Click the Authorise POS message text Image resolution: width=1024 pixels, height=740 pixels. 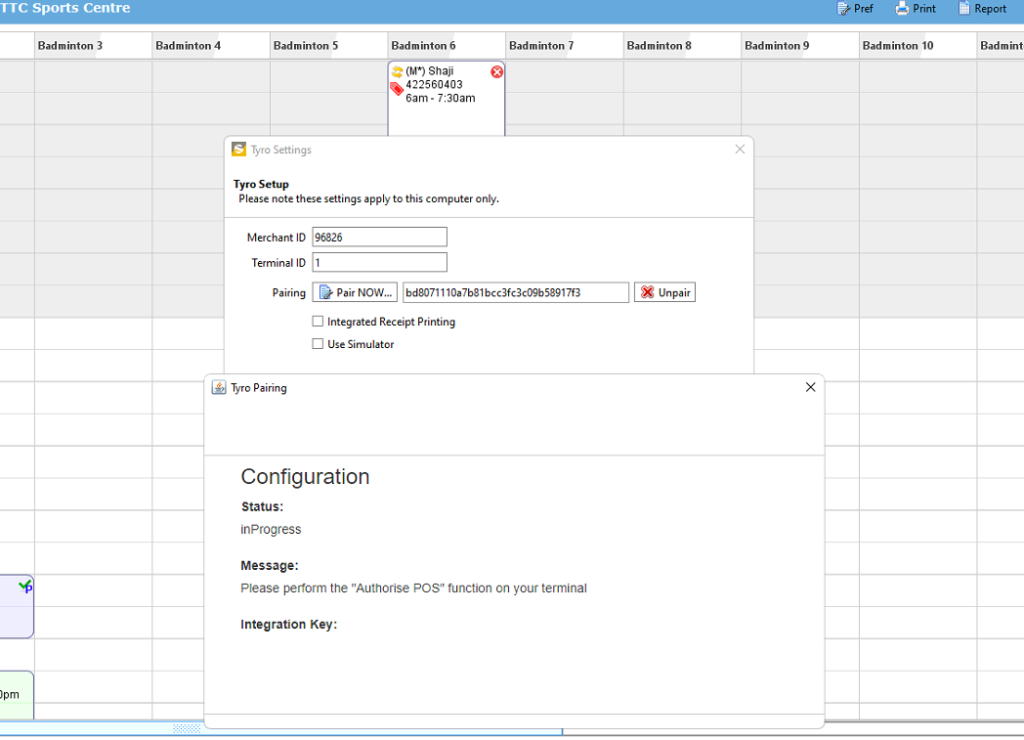(x=413, y=588)
